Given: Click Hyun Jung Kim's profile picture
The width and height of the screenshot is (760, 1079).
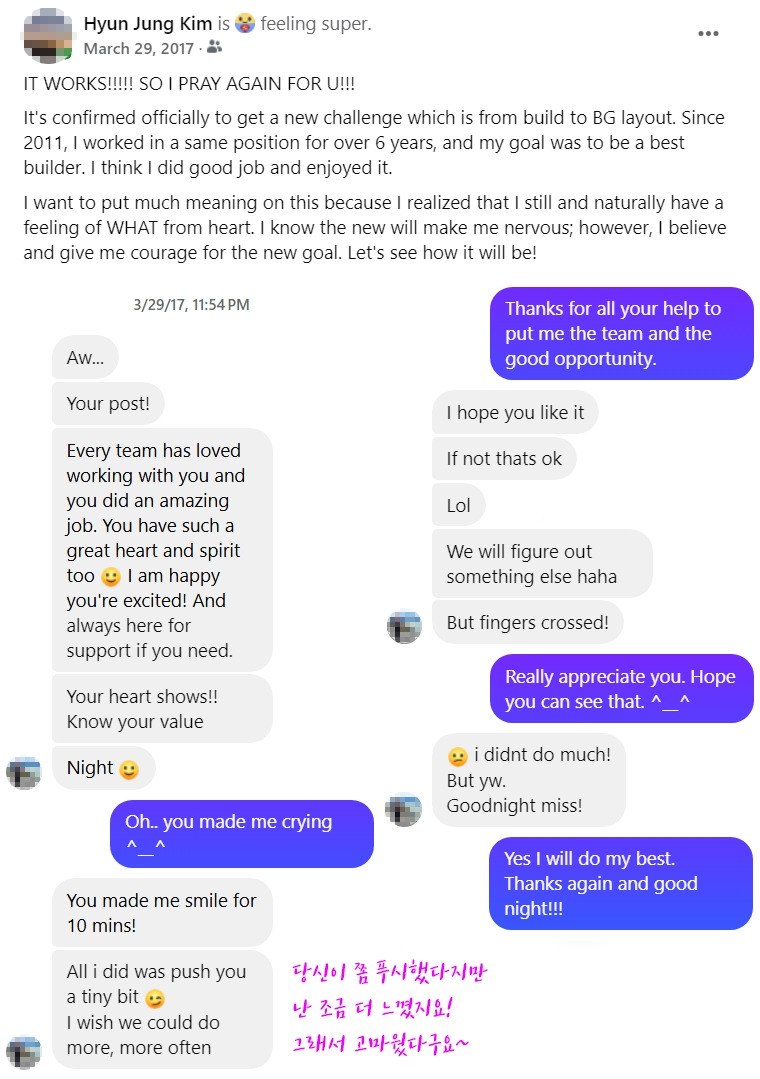Looking at the screenshot, I should [48, 35].
